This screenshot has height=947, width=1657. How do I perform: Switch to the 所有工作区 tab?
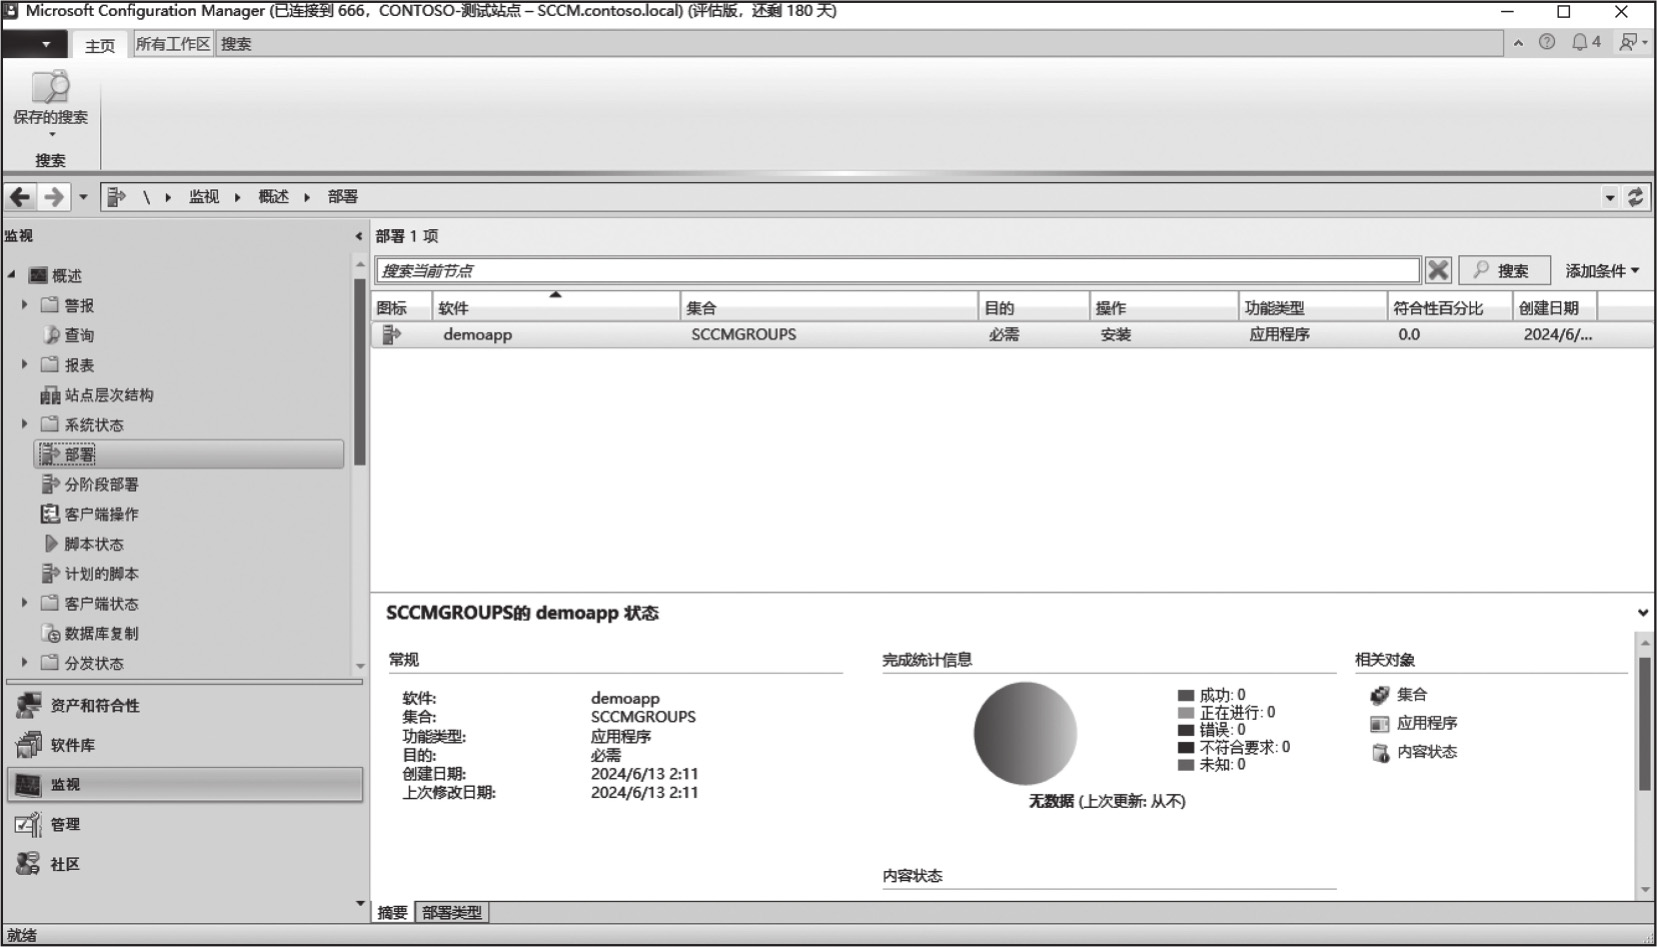click(173, 44)
